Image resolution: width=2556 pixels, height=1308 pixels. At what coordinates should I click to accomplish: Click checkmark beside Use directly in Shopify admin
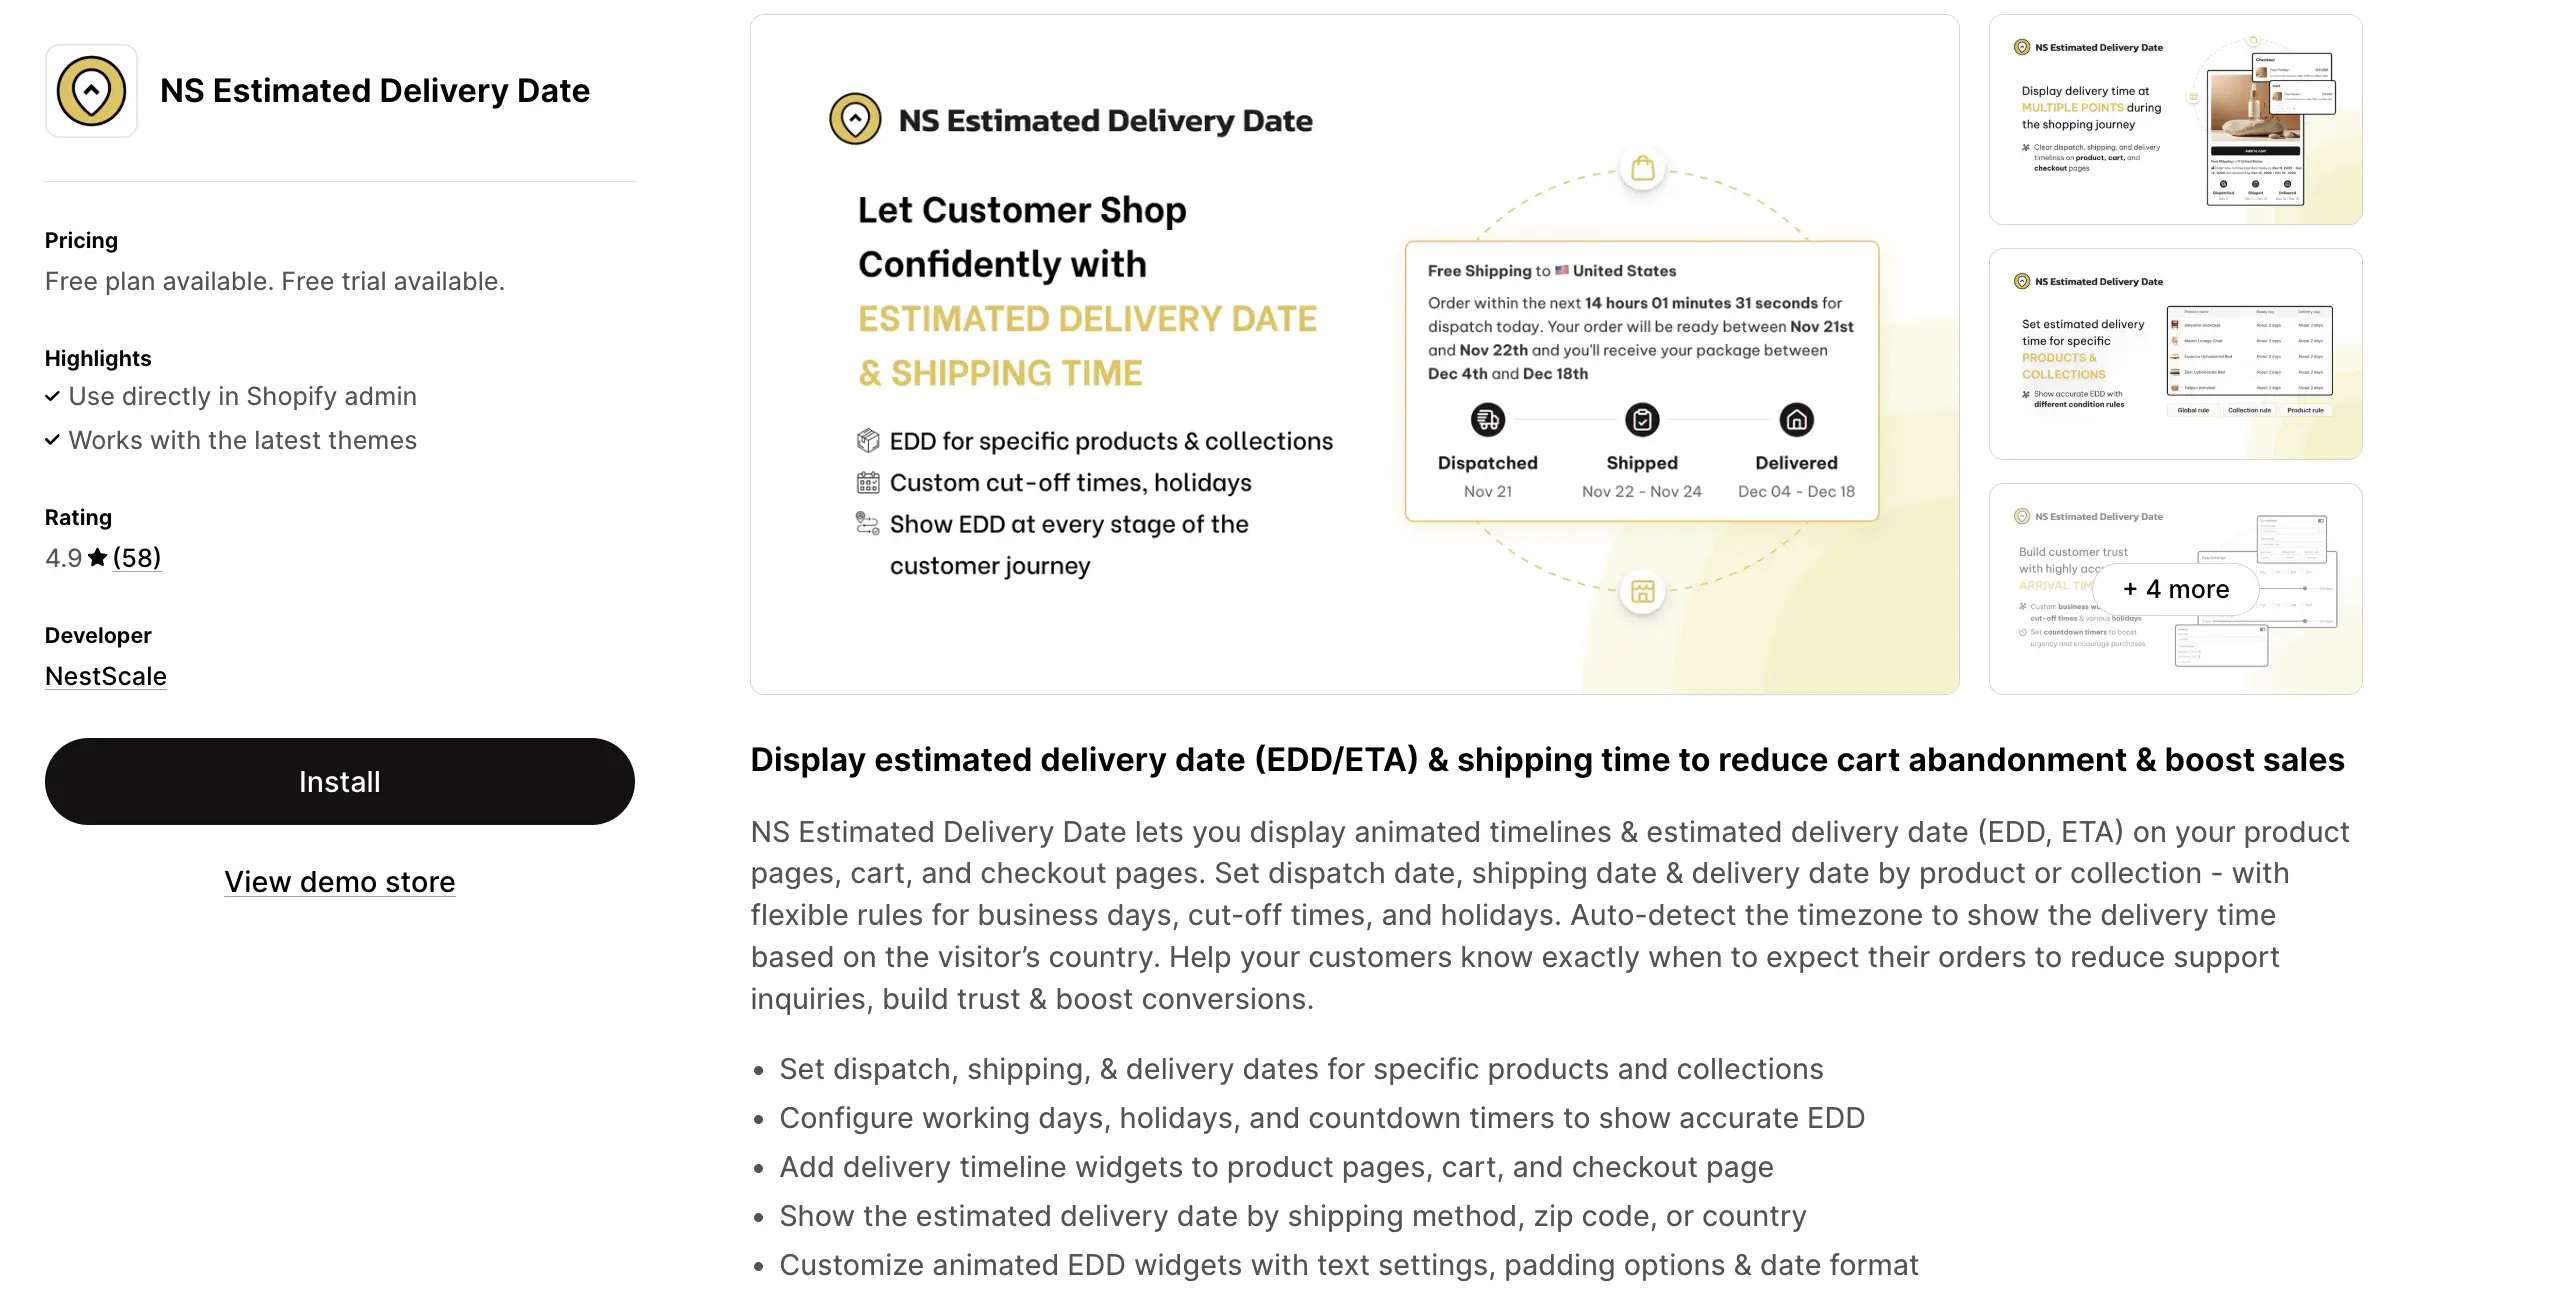click(x=52, y=397)
